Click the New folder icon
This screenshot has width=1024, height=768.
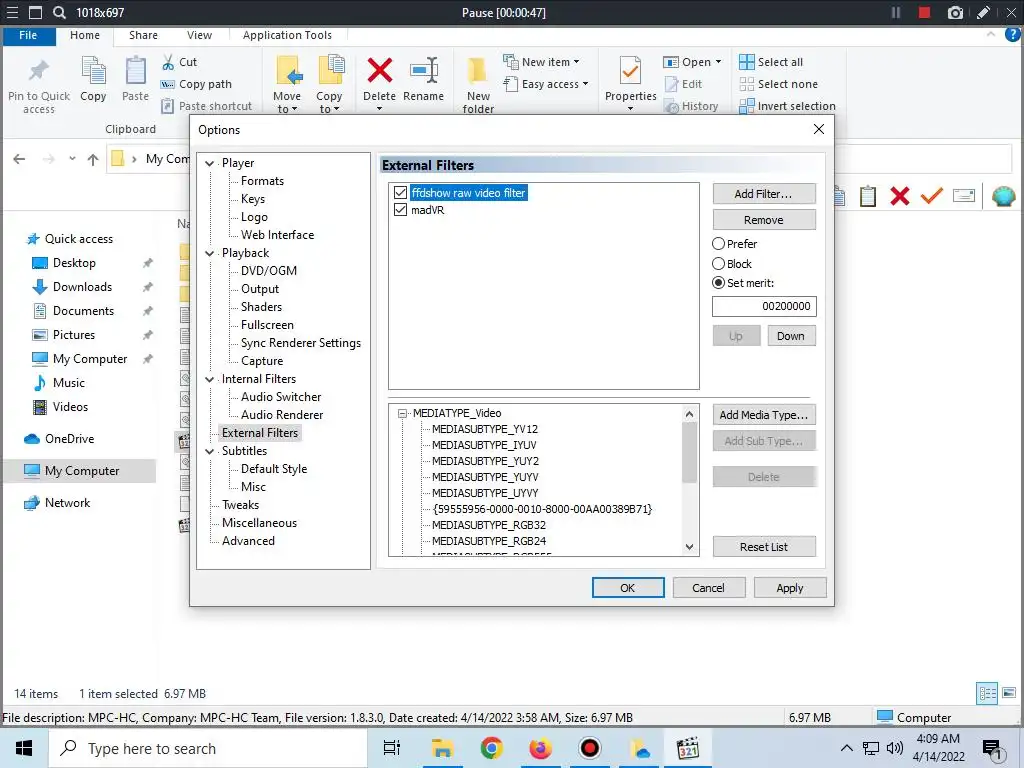tap(477, 71)
